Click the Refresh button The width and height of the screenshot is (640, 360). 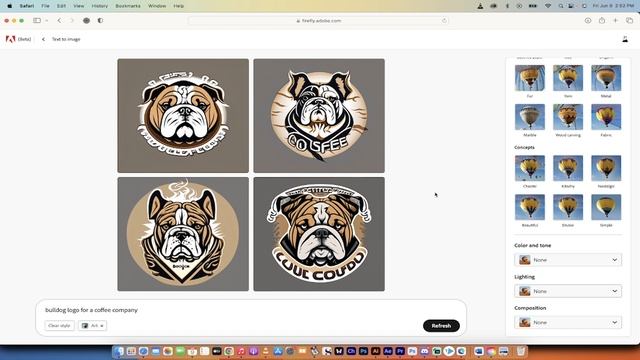441,326
